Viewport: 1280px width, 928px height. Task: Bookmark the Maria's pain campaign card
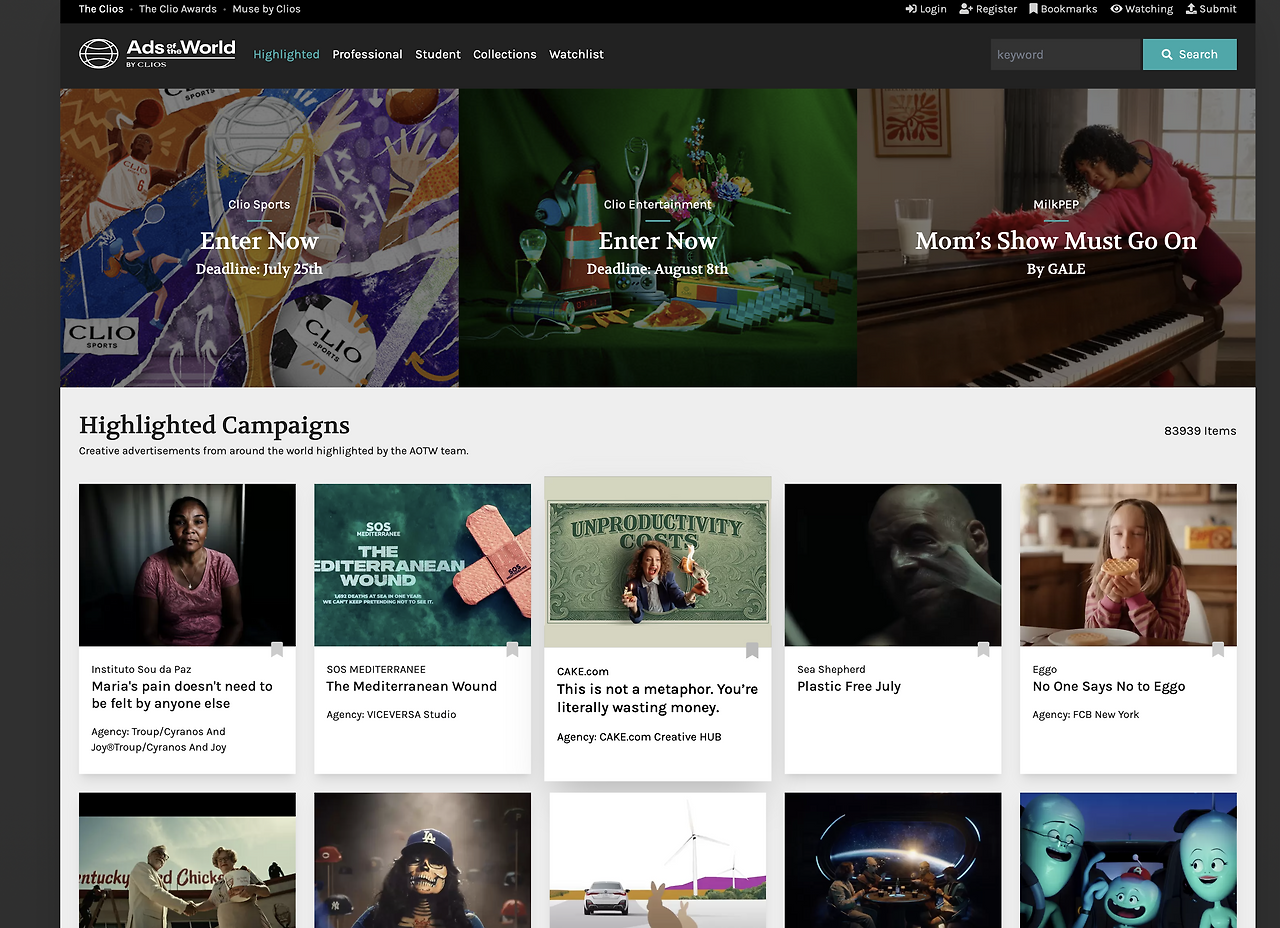277,650
